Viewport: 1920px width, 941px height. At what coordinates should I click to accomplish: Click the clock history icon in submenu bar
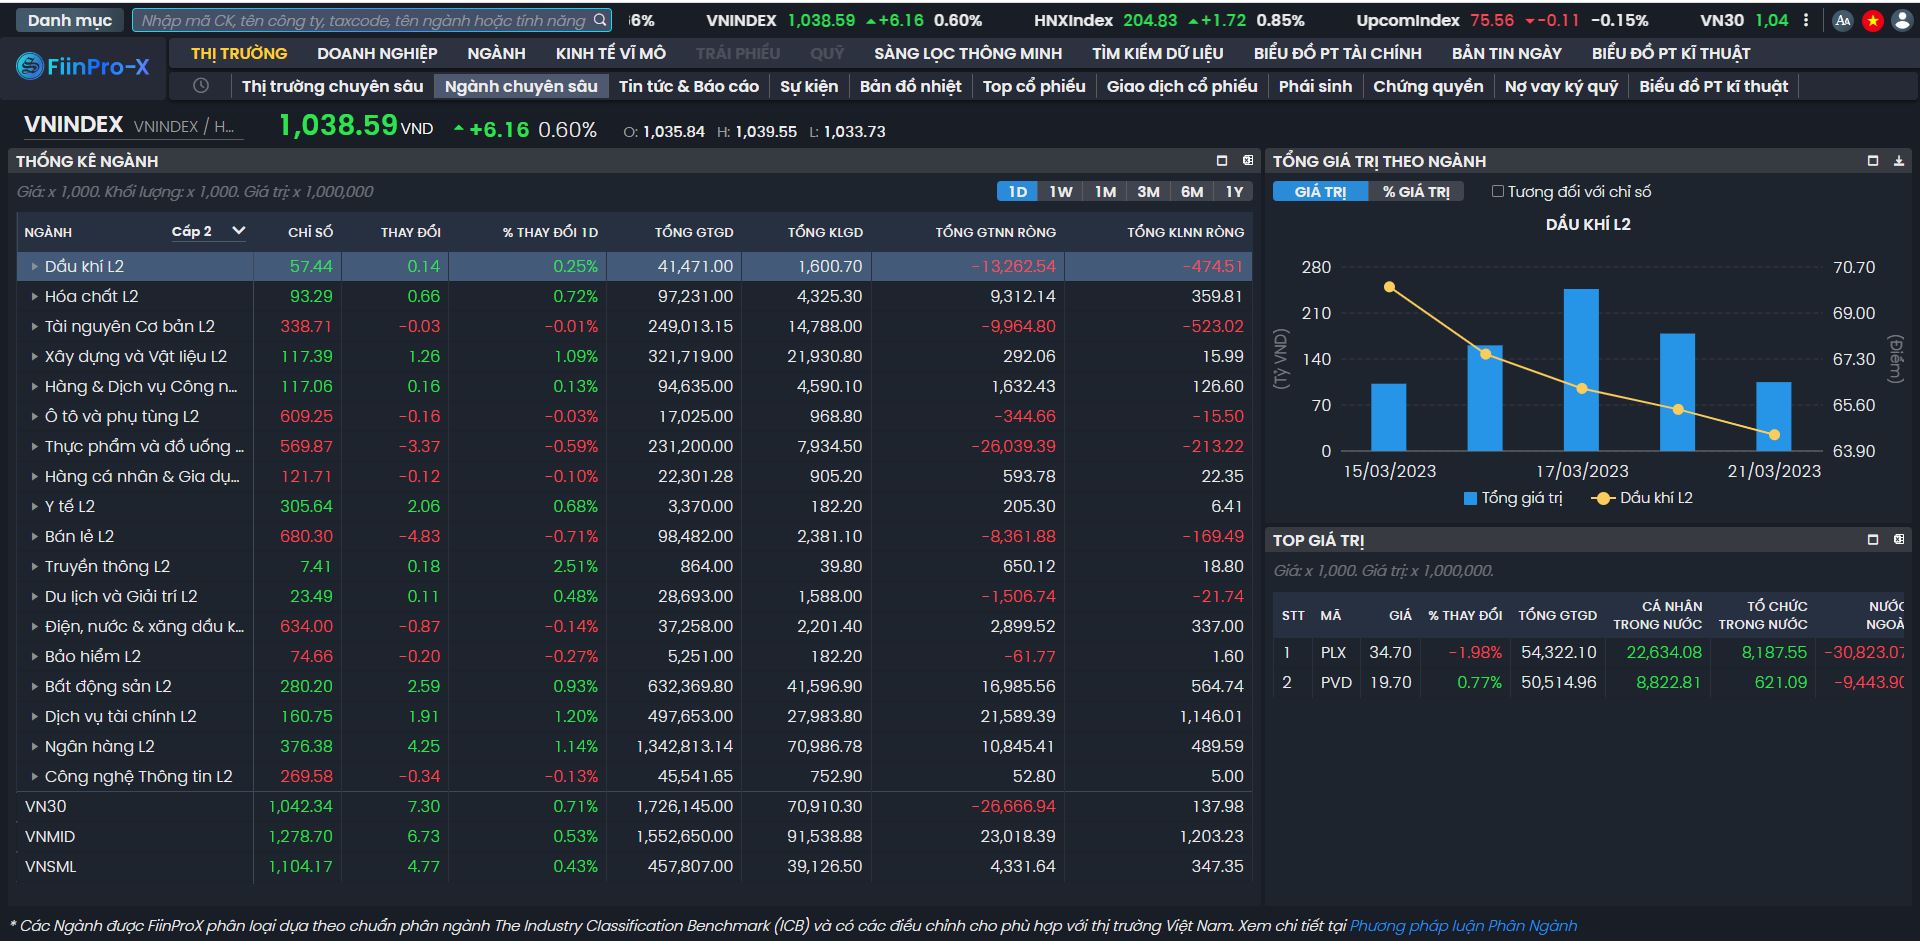201,86
